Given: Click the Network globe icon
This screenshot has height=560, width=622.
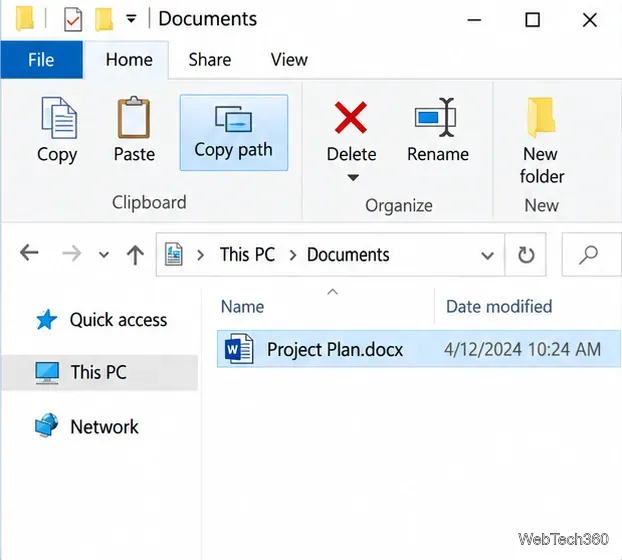Looking at the screenshot, I should coord(46,425).
